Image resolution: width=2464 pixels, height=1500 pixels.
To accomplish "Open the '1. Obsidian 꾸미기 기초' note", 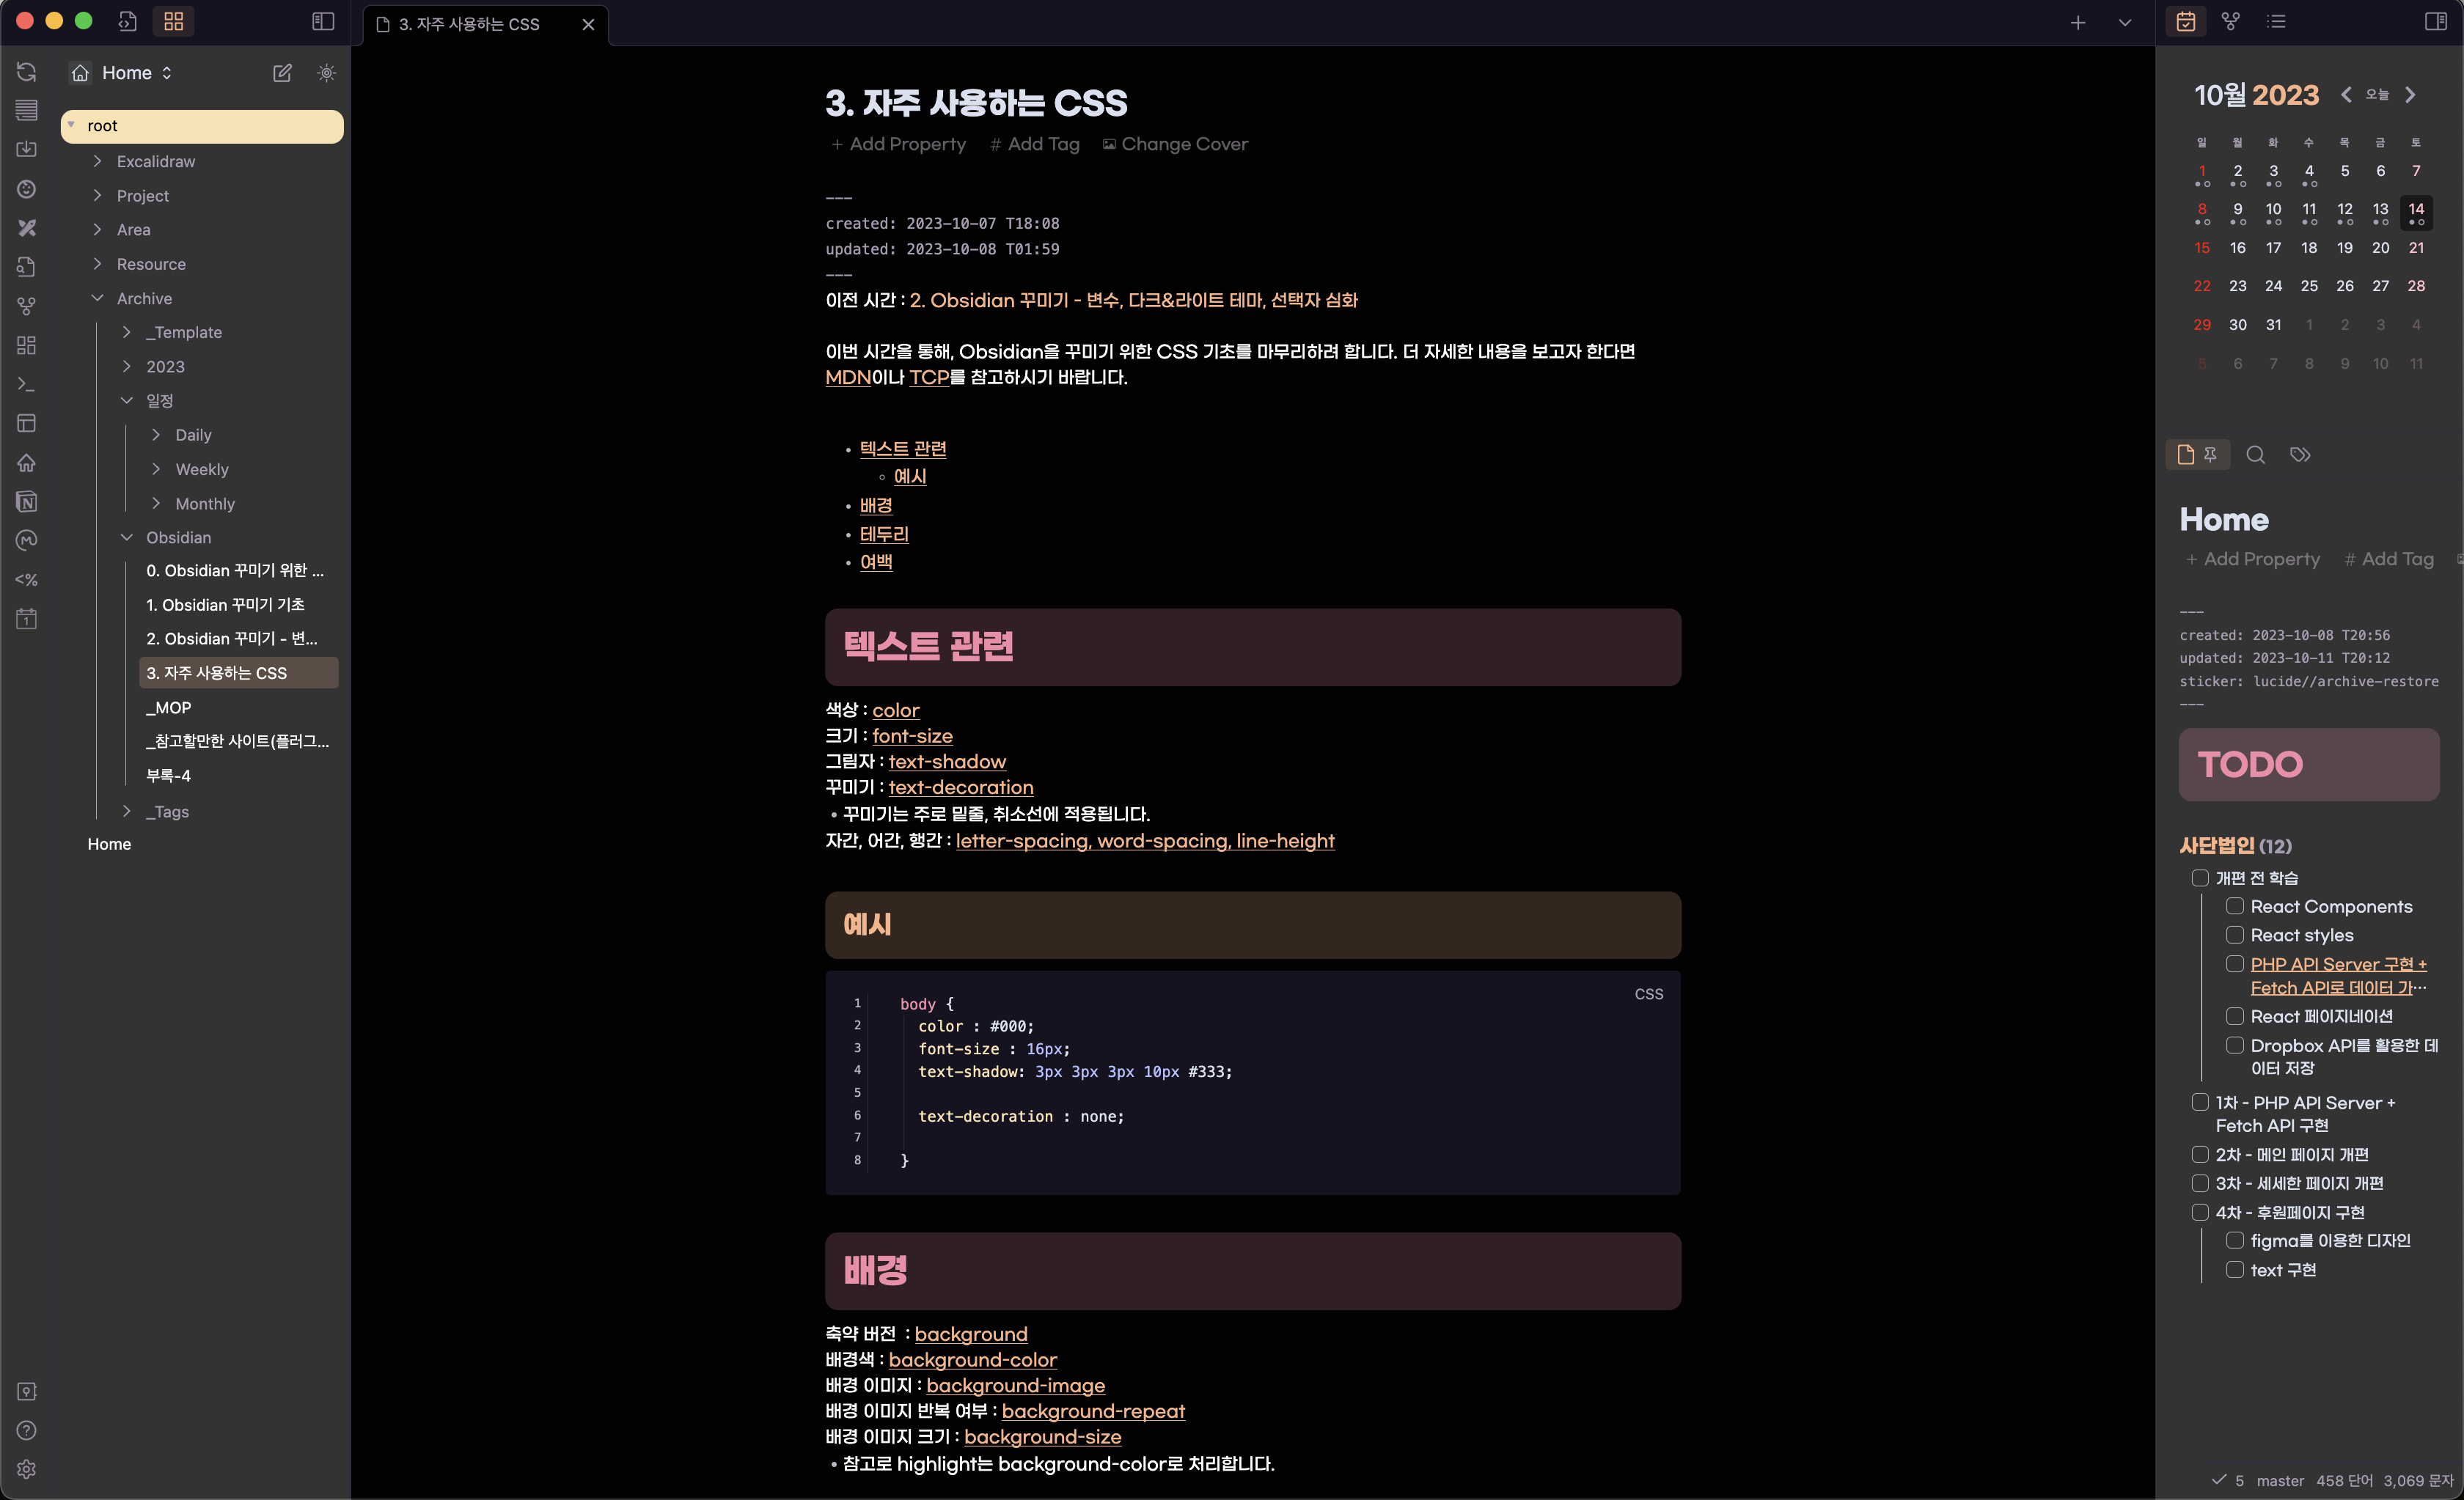I will click(x=225, y=604).
